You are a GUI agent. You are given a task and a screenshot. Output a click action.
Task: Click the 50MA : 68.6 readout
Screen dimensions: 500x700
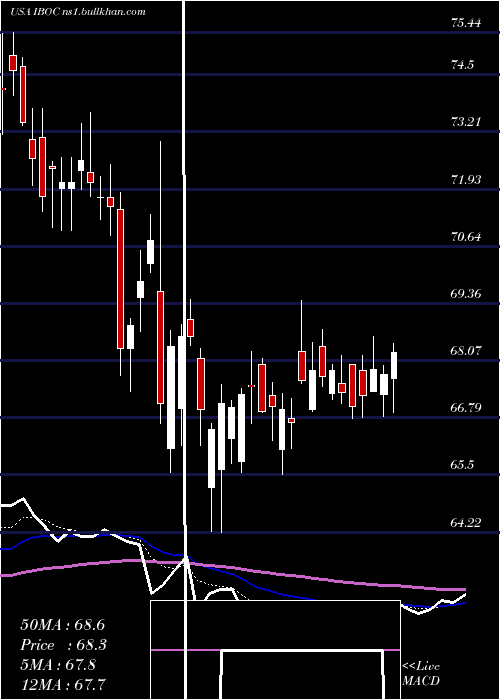tap(62, 625)
